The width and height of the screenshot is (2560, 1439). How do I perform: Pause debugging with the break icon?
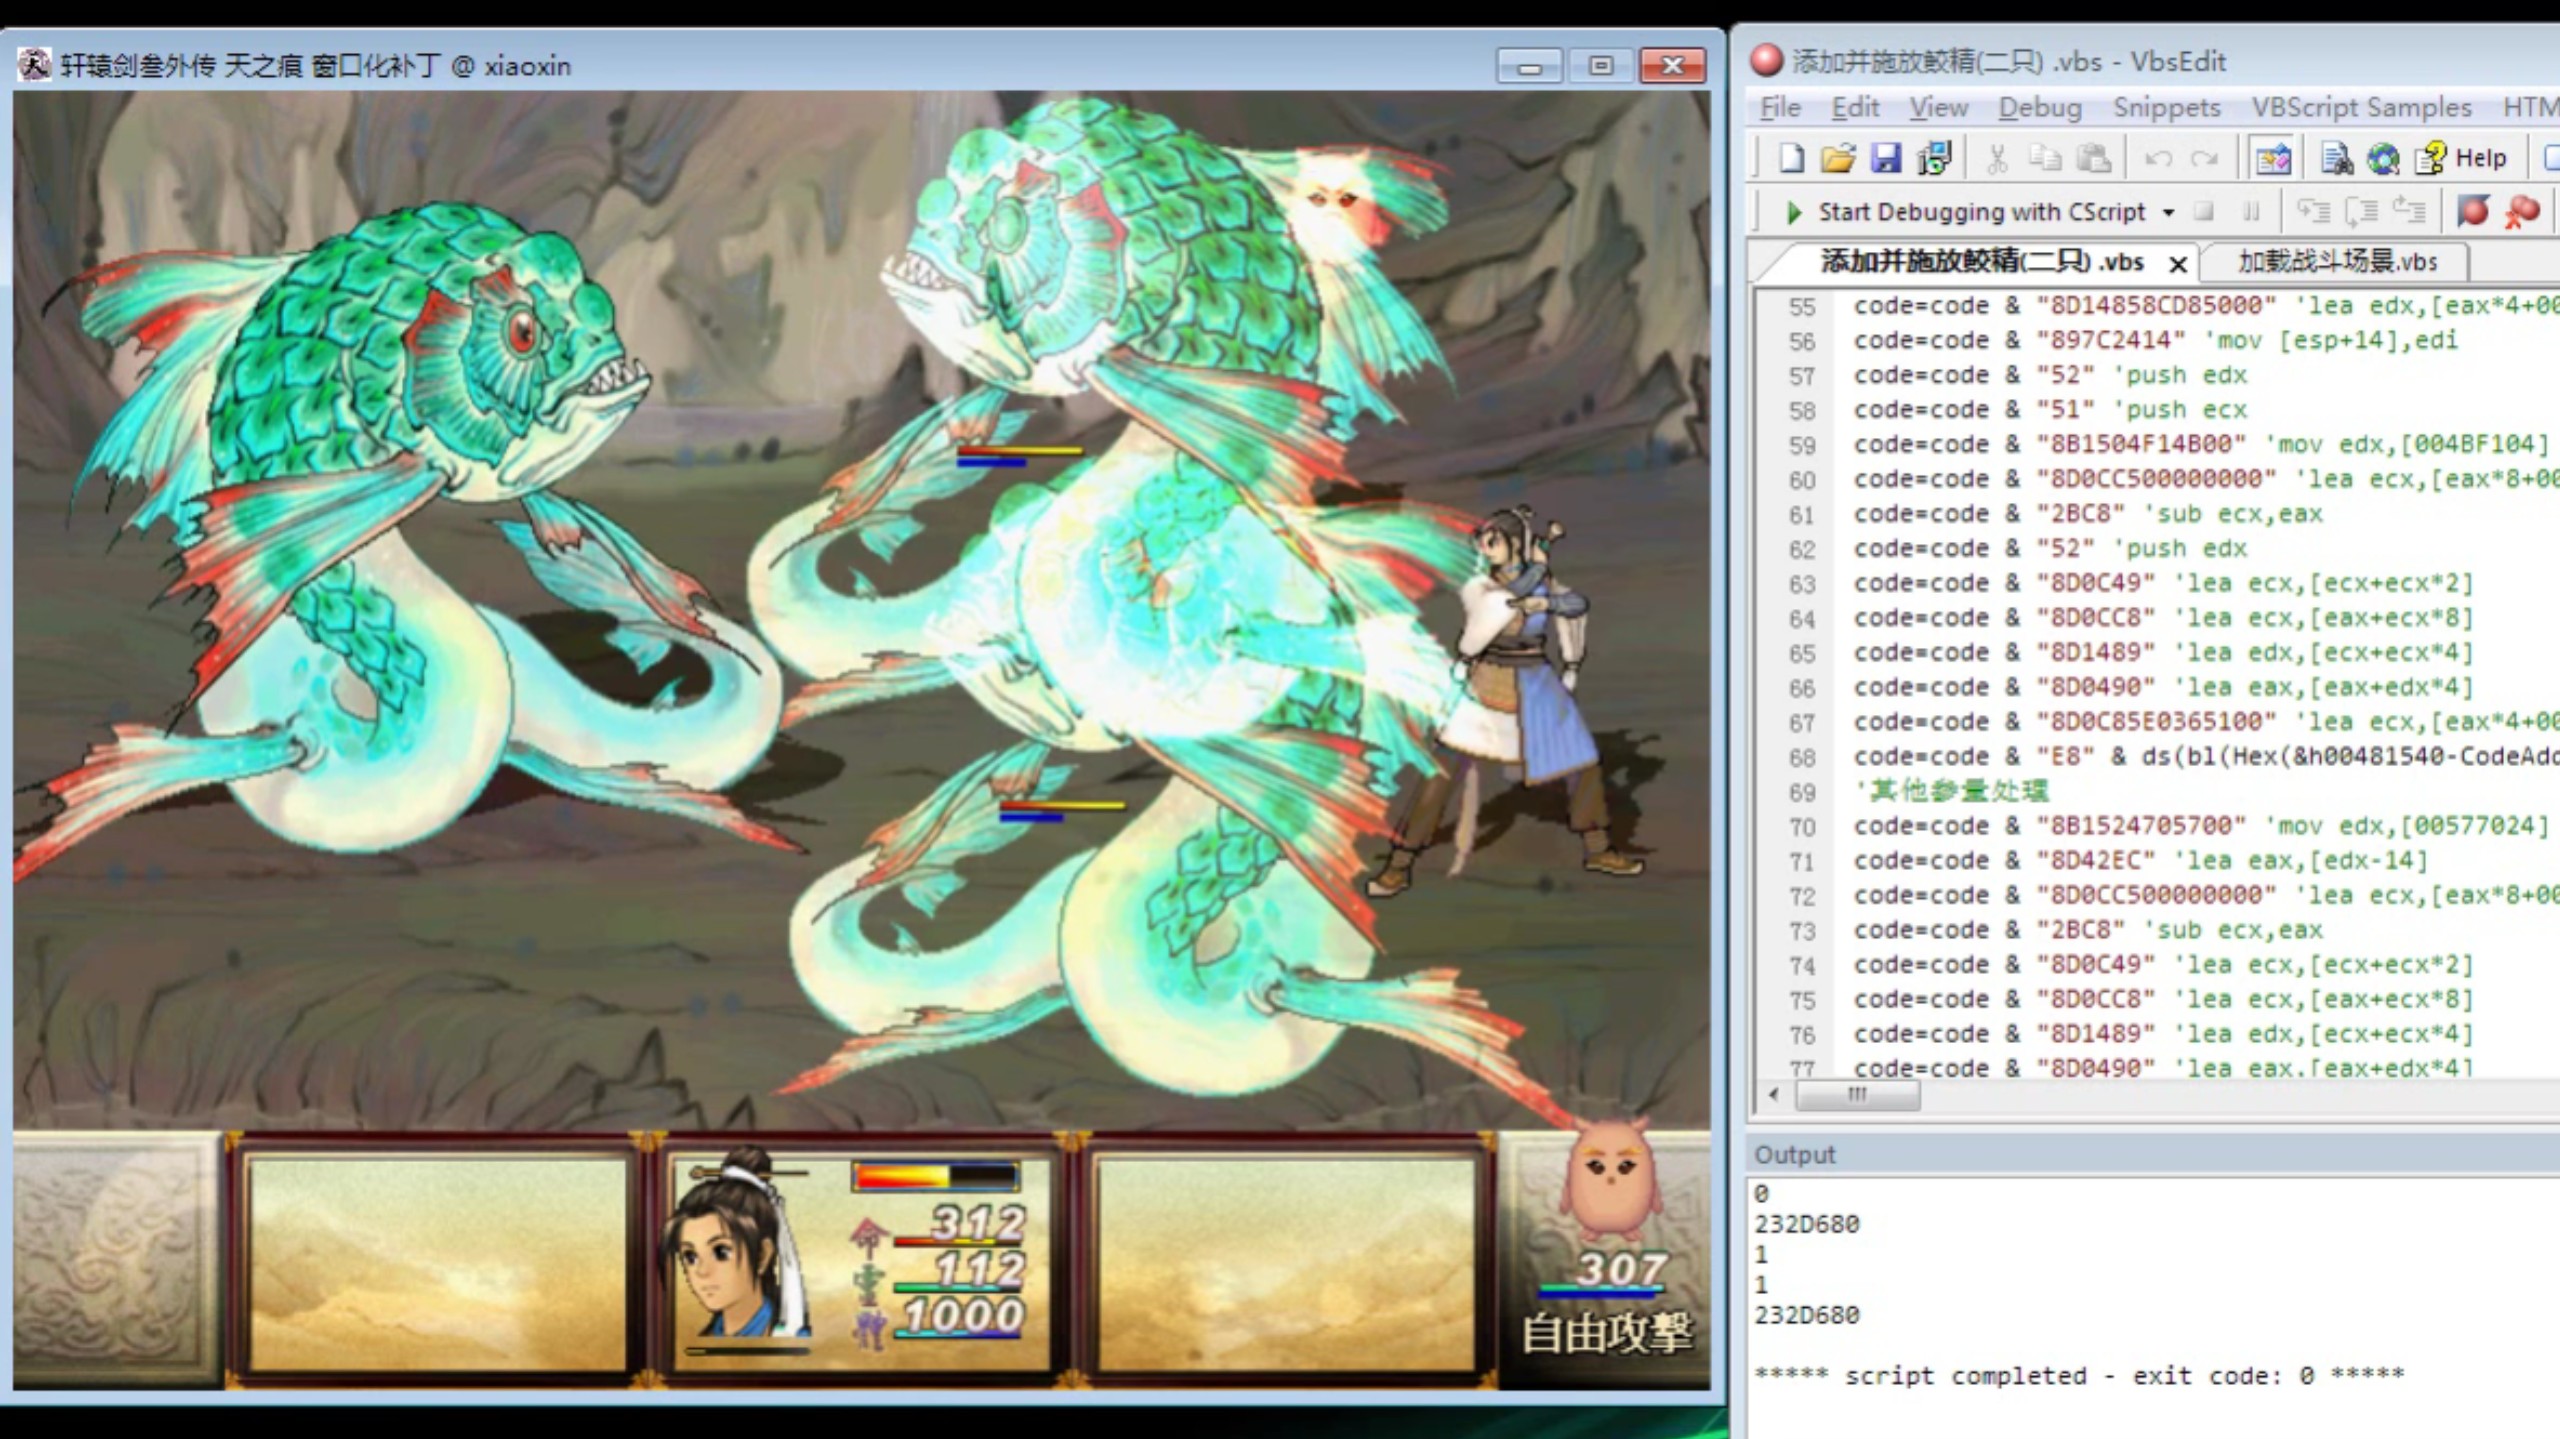click(x=2251, y=211)
